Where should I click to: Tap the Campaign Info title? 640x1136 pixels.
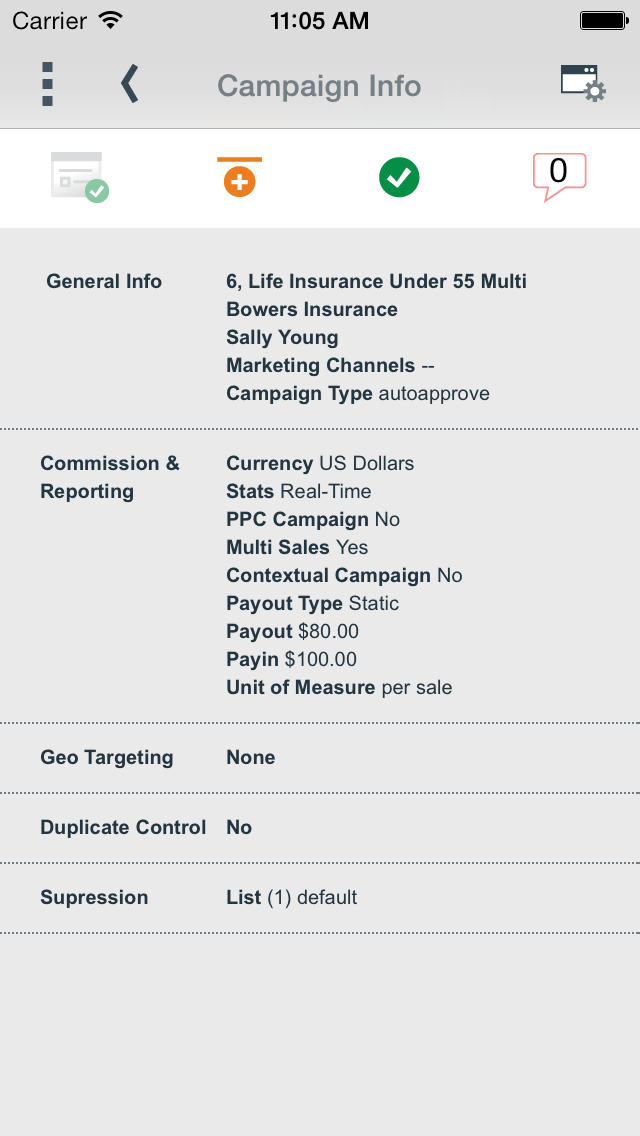319,86
